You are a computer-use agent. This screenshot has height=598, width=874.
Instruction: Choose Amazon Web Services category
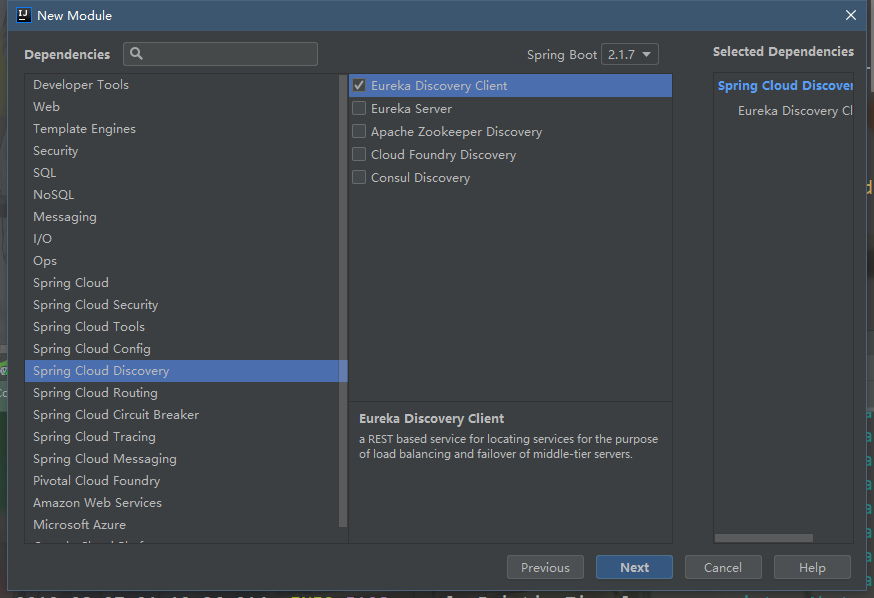pyautogui.click(x=182, y=503)
